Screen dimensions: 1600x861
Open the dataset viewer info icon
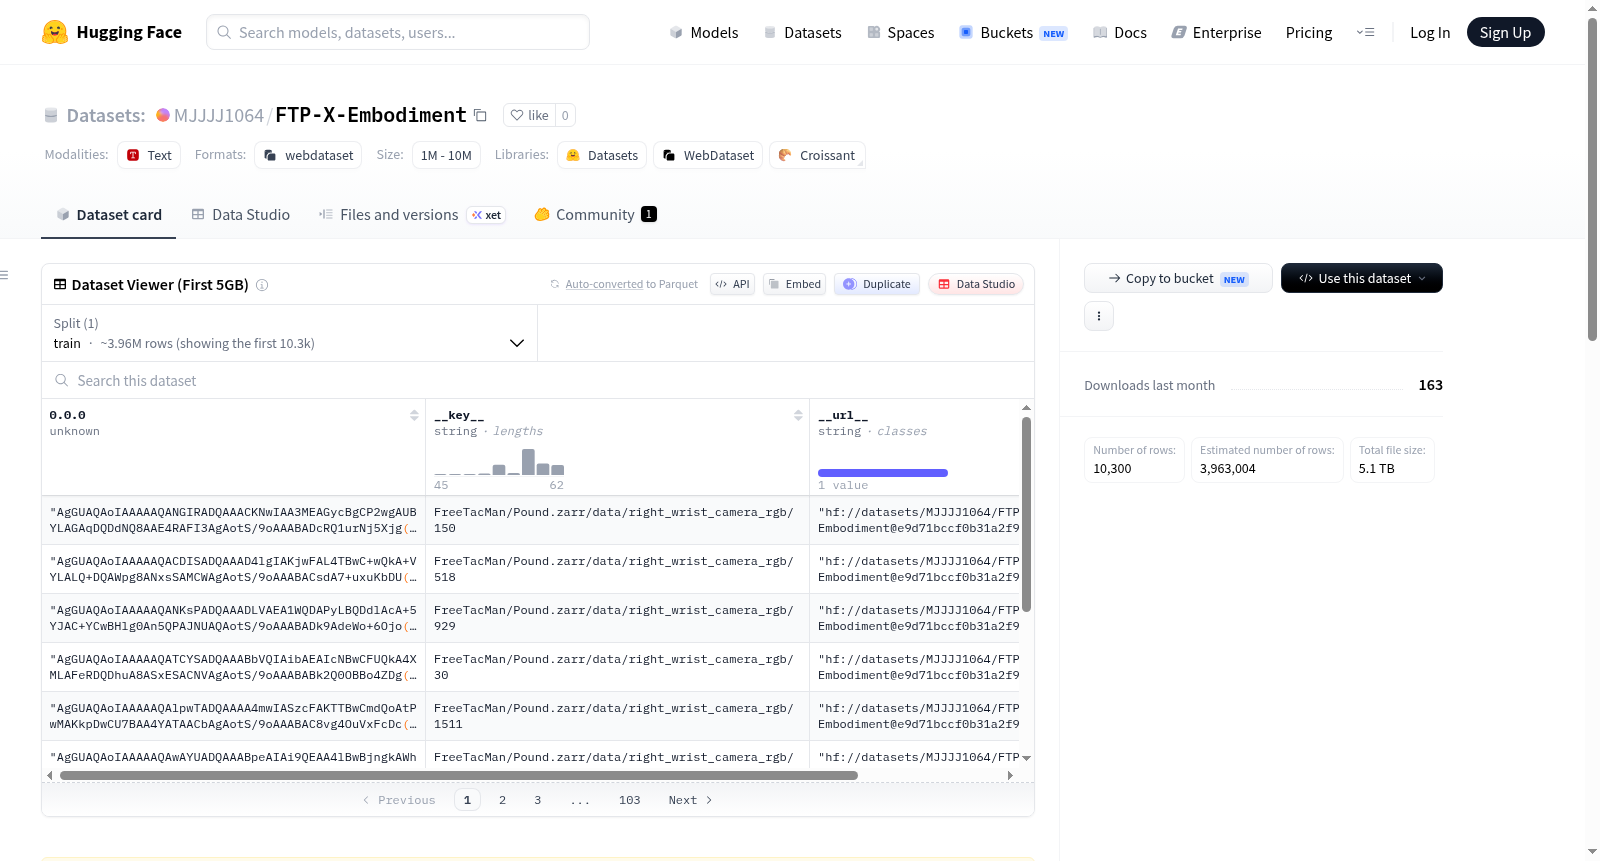[x=262, y=285]
